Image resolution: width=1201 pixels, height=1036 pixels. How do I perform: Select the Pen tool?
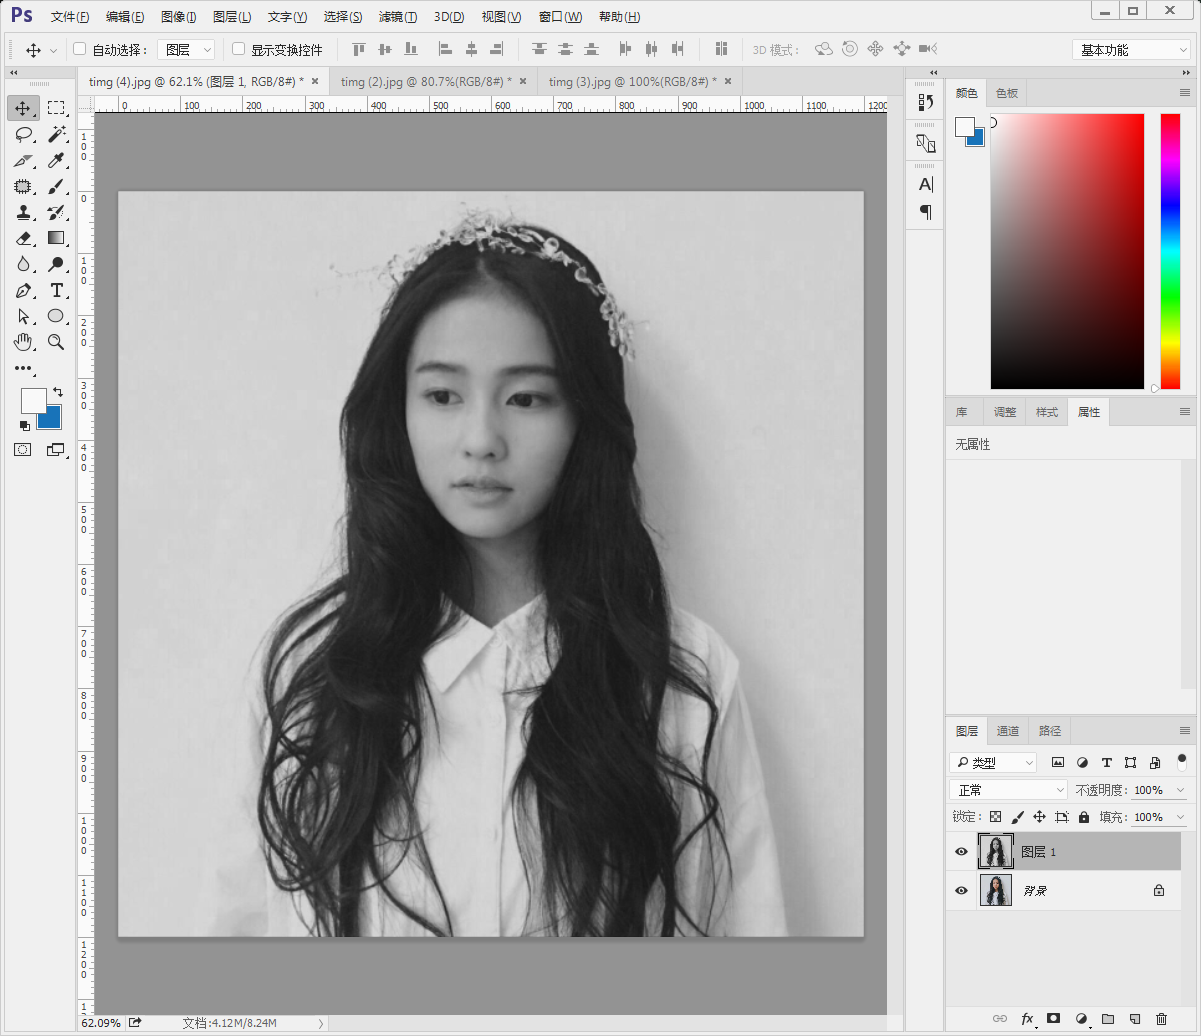(x=23, y=290)
